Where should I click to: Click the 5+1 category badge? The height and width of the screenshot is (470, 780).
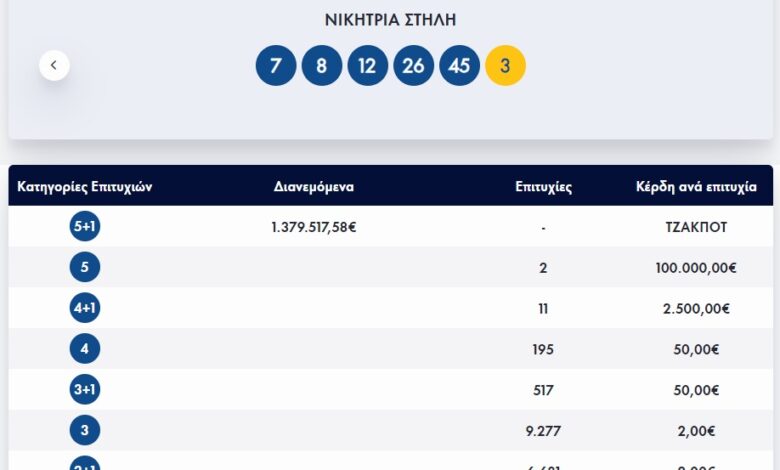[85, 227]
